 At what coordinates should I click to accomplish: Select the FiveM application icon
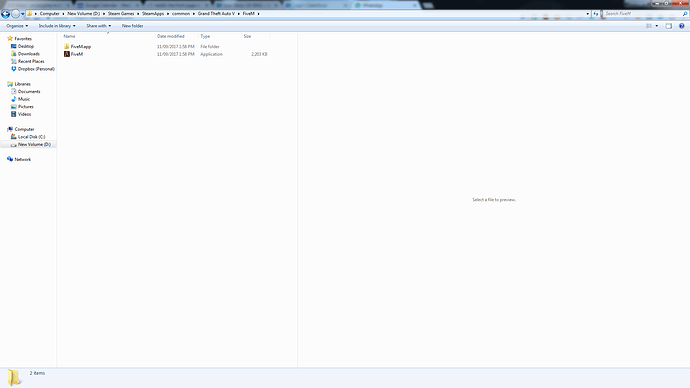tap(66, 54)
